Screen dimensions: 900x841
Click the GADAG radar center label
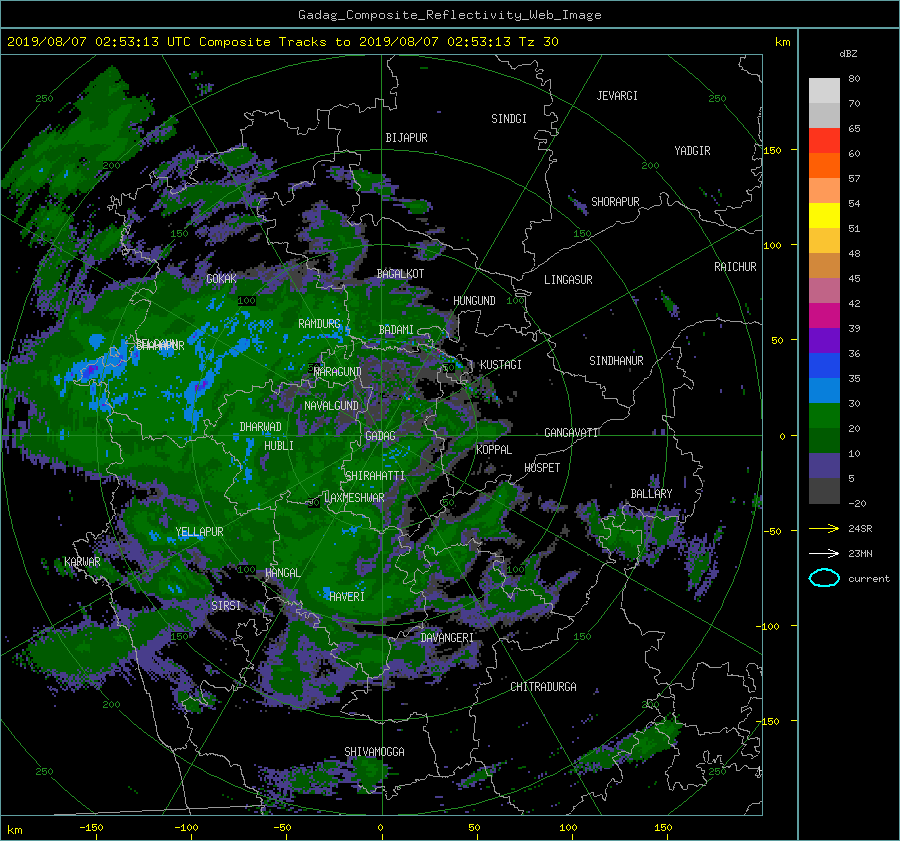pos(381,436)
